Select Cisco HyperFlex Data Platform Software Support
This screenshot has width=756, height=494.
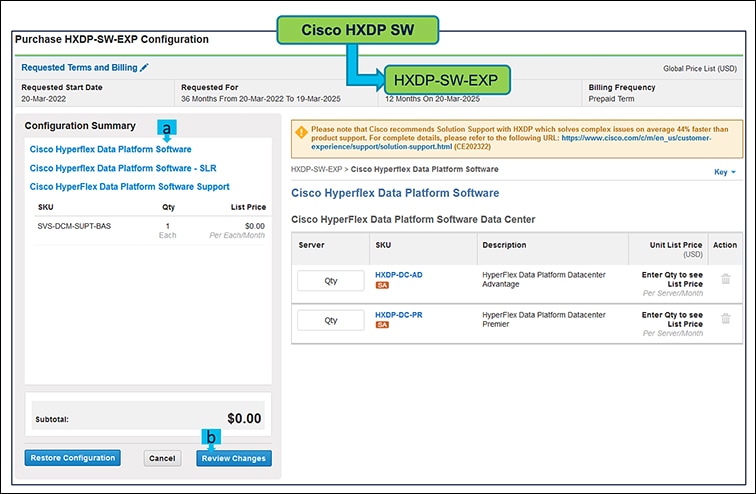(x=129, y=187)
